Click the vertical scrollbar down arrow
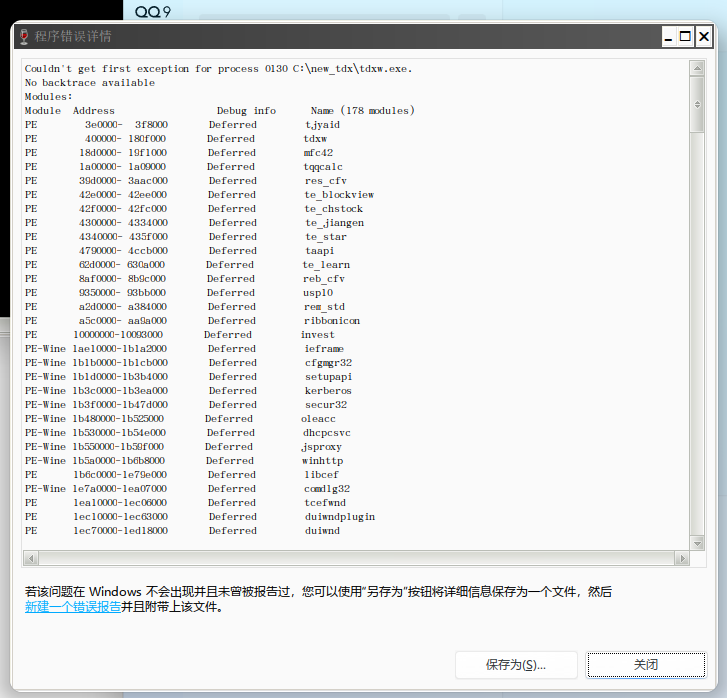The height and width of the screenshot is (698, 727). point(697,543)
